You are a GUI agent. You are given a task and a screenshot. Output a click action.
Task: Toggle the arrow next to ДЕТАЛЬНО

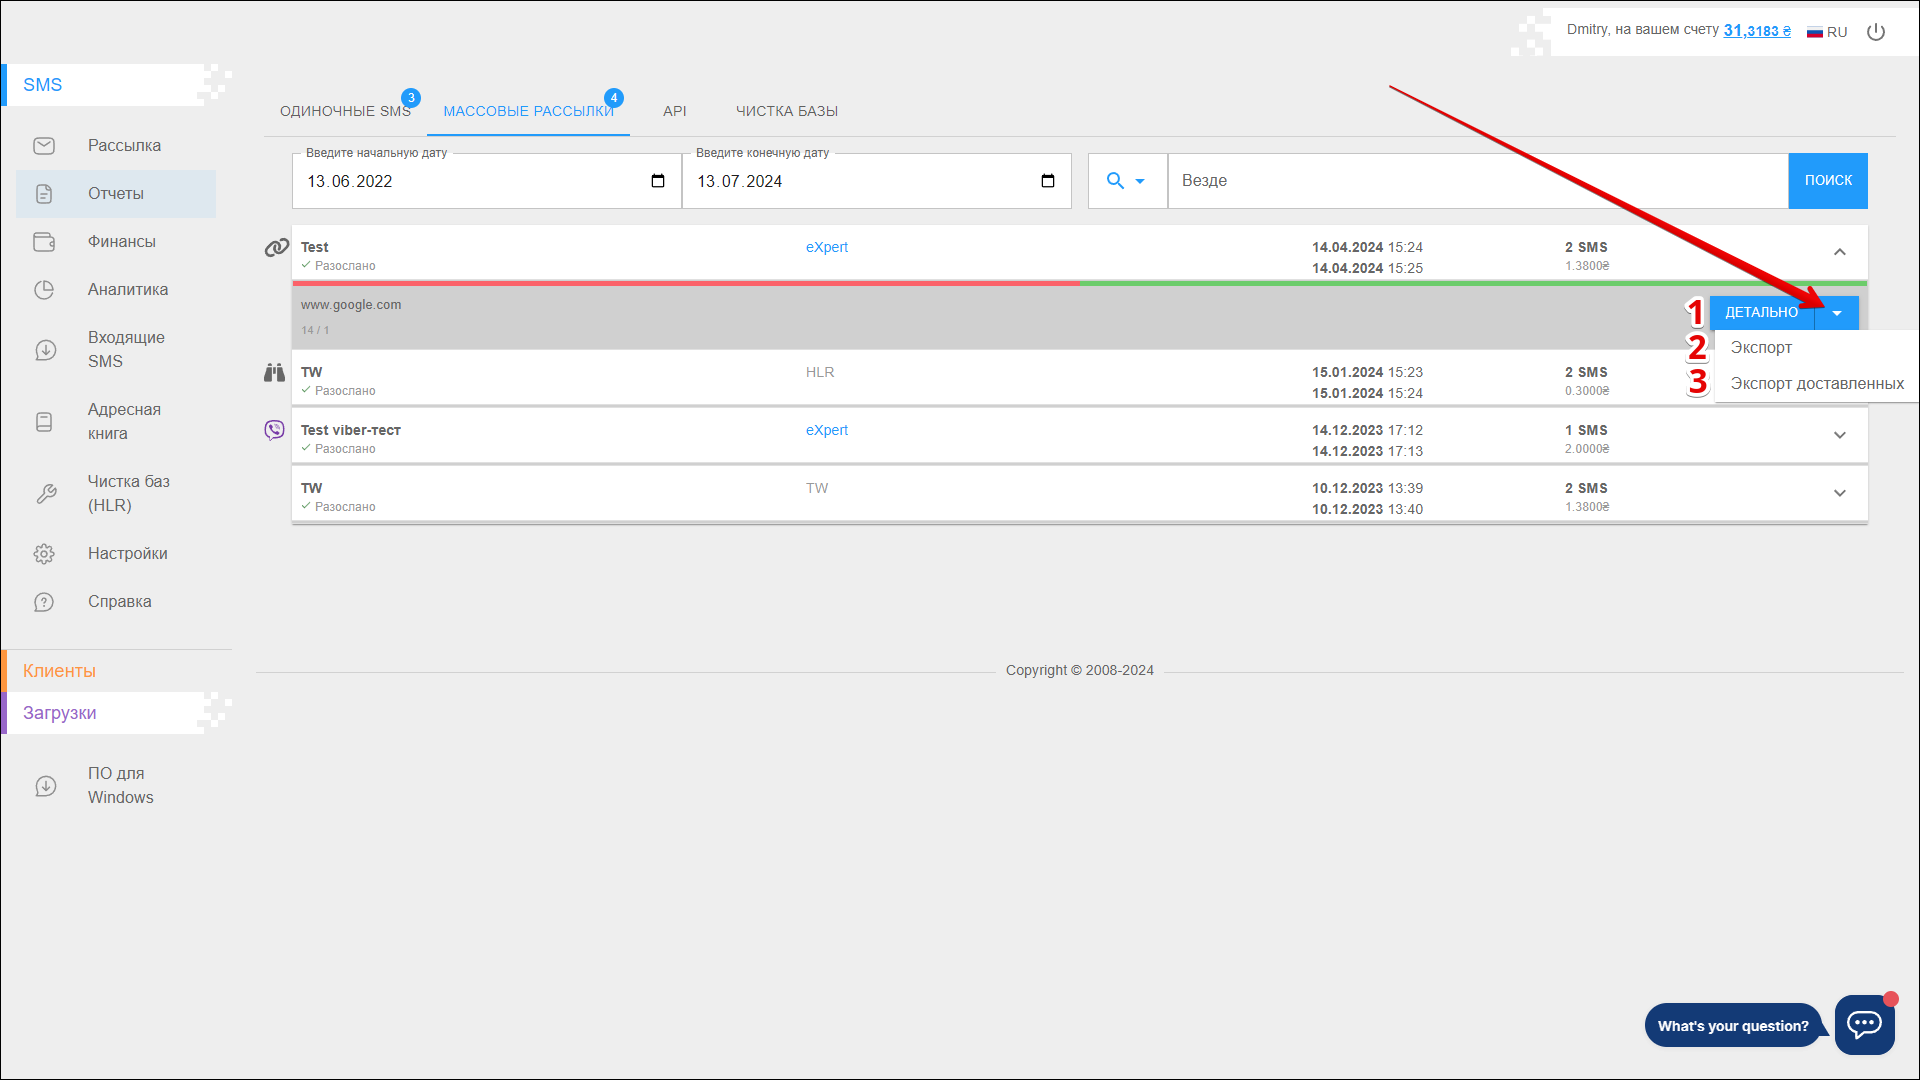point(1837,313)
